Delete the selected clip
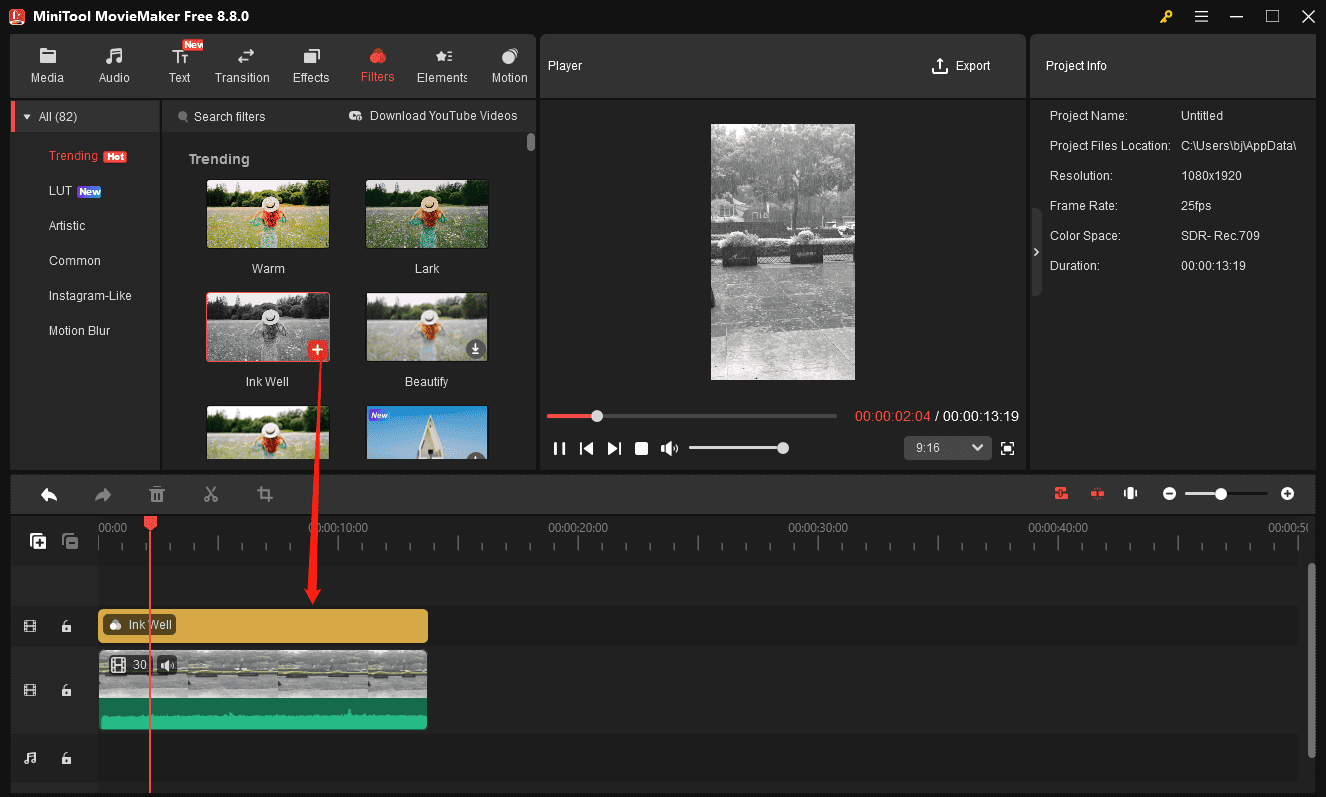The width and height of the screenshot is (1326, 797). click(x=157, y=494)
